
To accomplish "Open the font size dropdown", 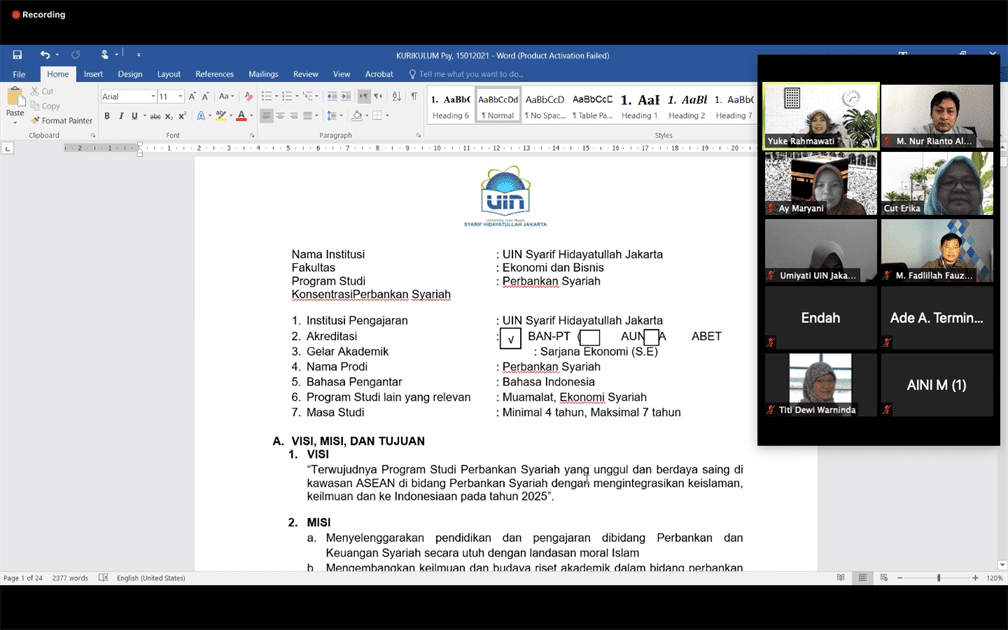I will (x=181, y=97).
